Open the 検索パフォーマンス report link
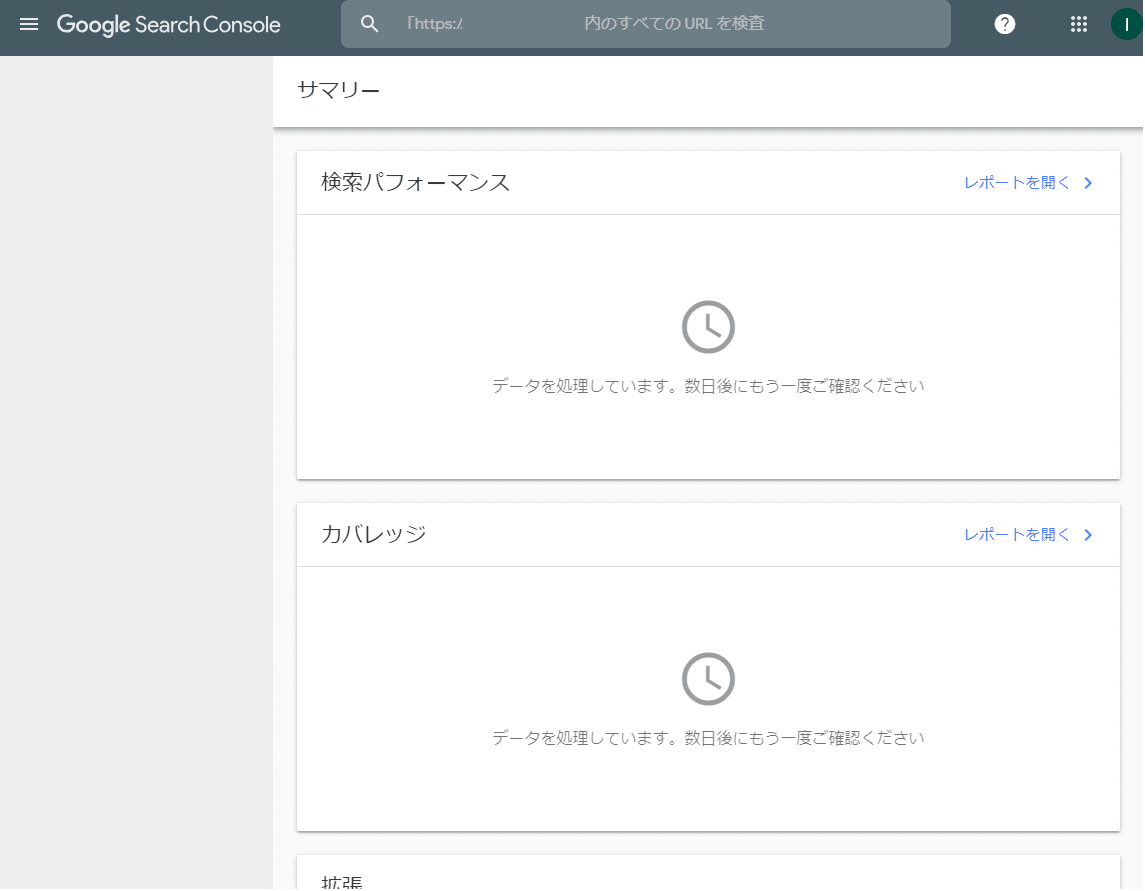The height and width of the screenshot is (891, 1145). pyautogui.click(x=1016, y=183)
